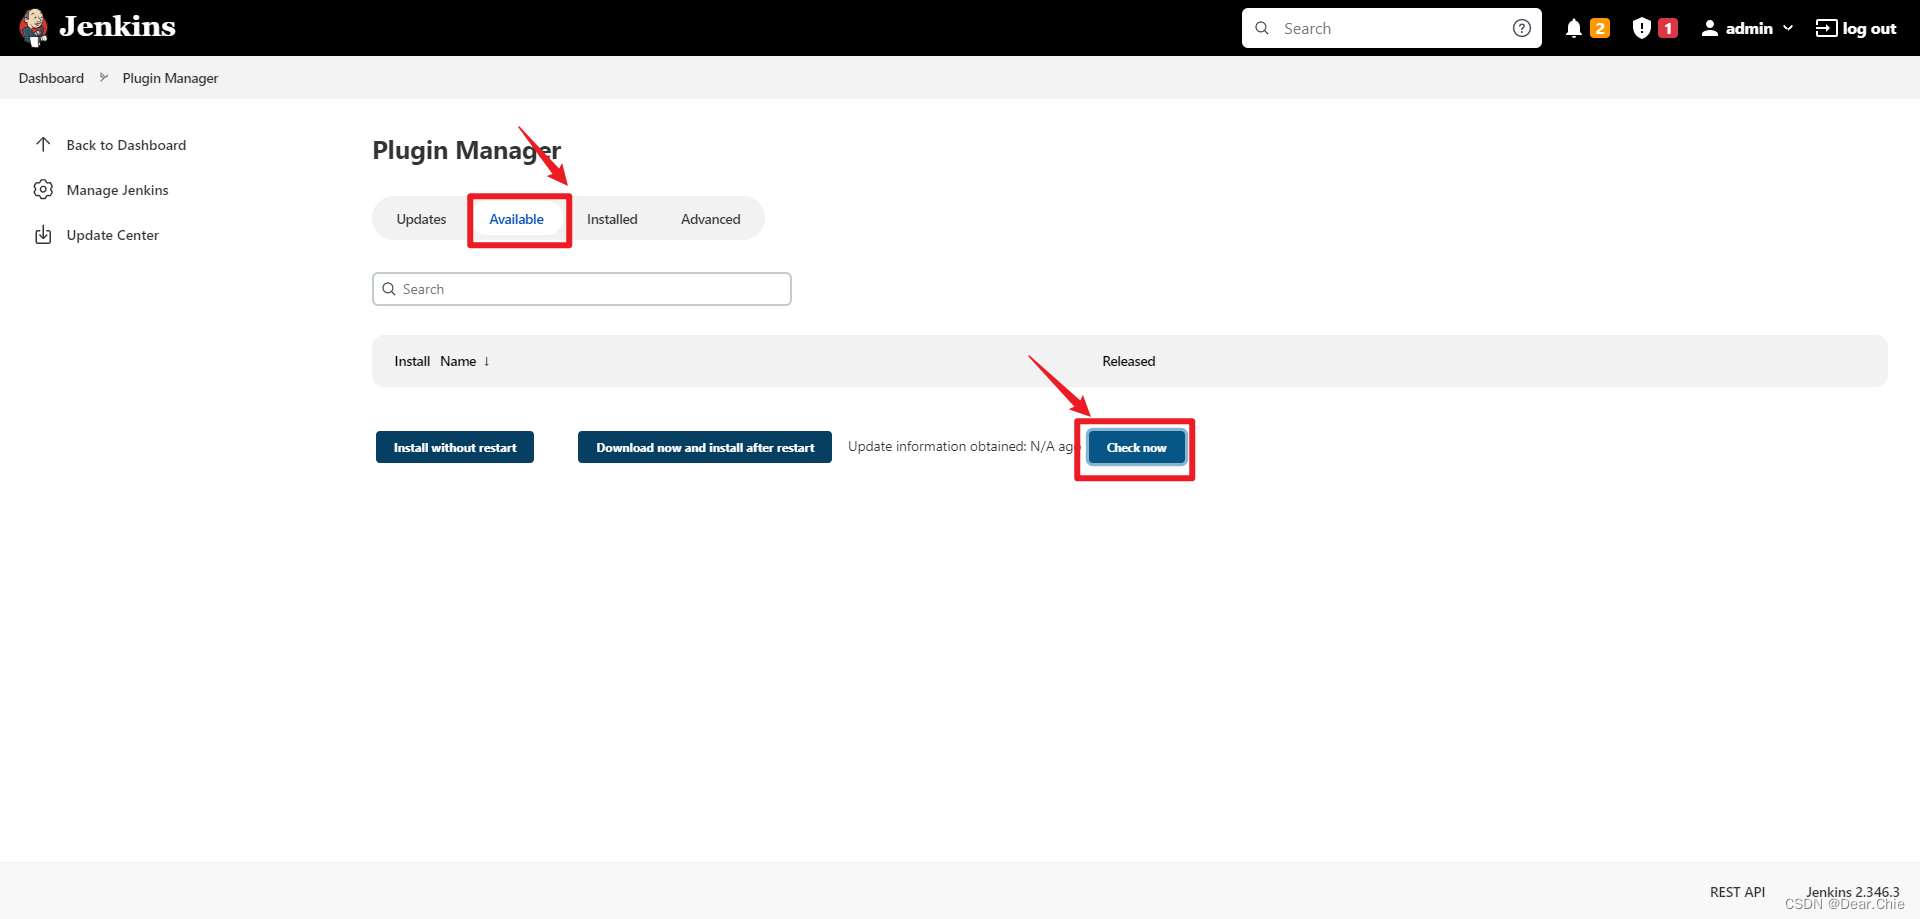Click the magnifier in the plugin search

pyautogui.click(x=389, y=289)
